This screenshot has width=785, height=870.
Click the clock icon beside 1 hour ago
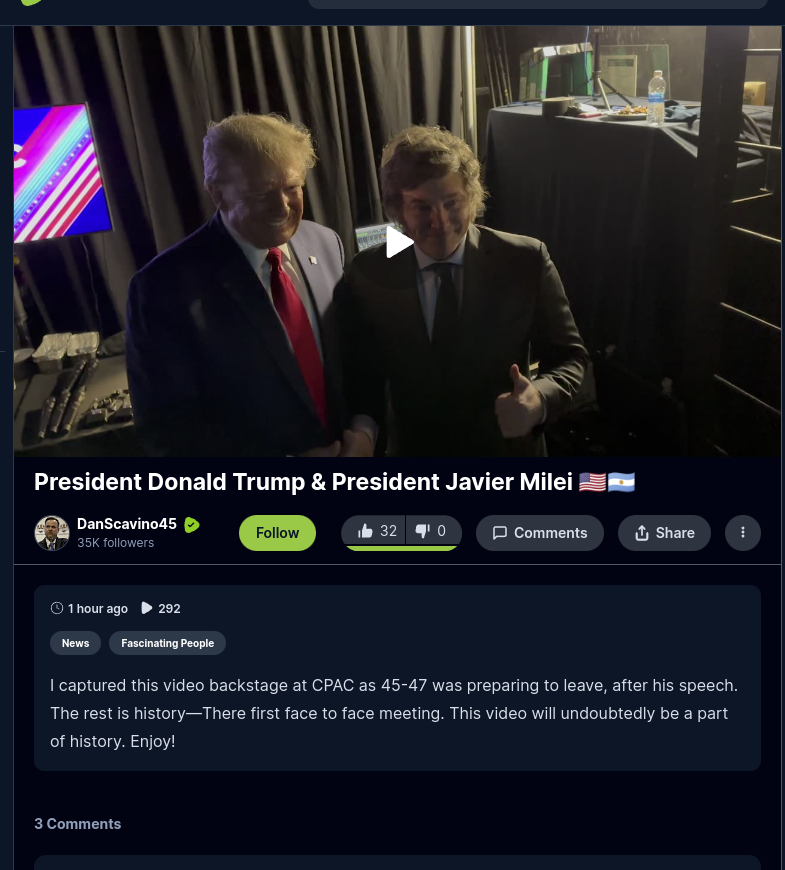(57, 608)
